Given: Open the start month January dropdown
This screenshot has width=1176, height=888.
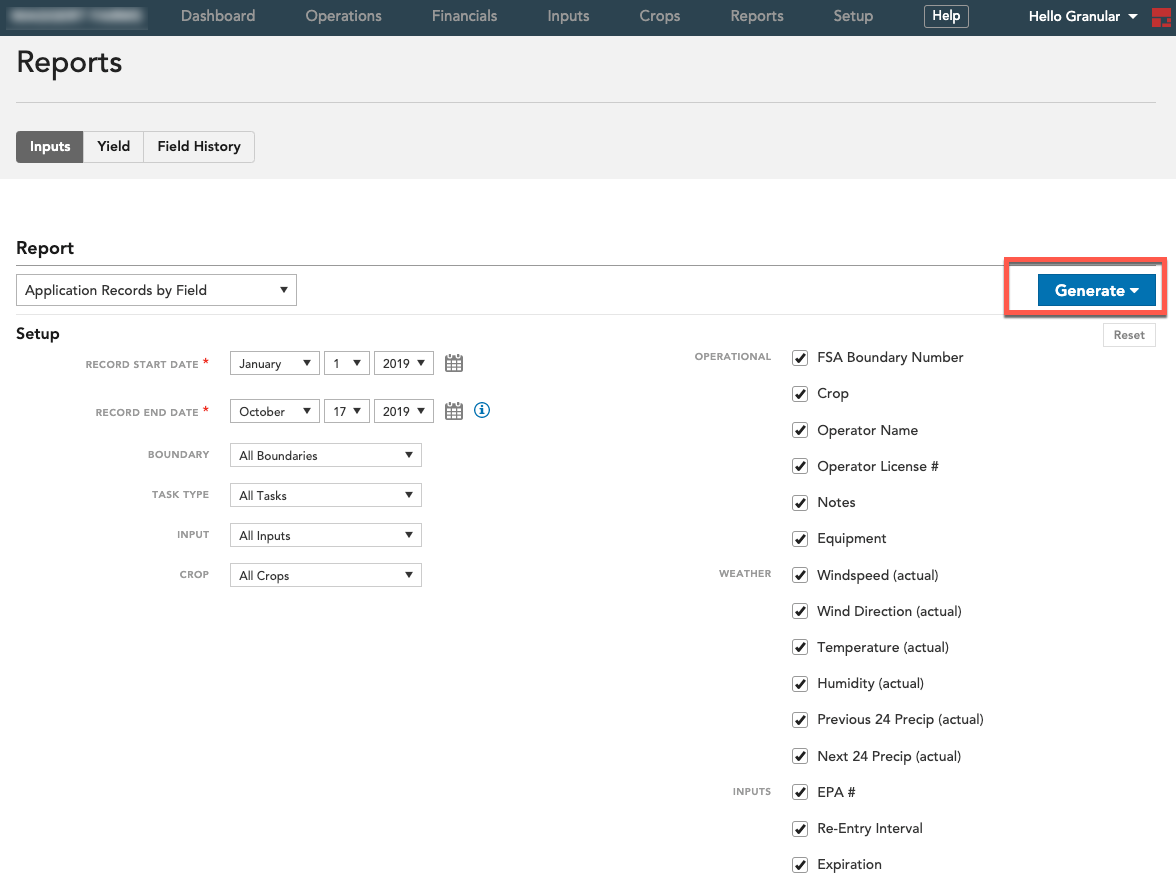Looking at the screenshot, I should [x=274, y=364].
